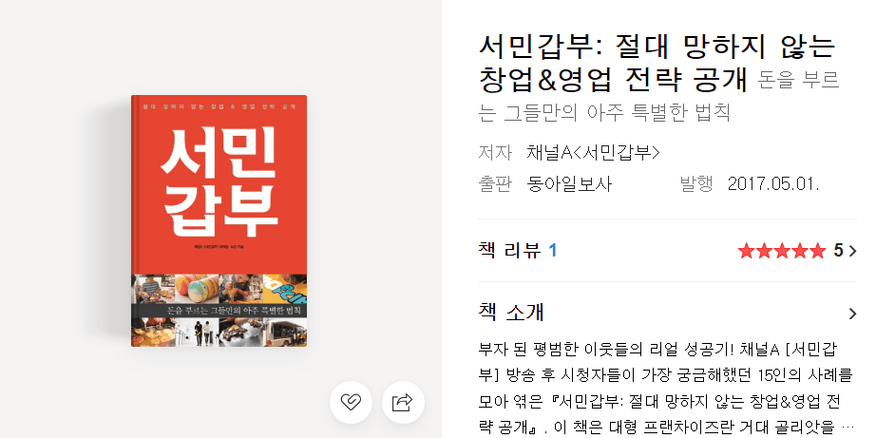Open the 서민갑부 red book cover image
876x438 pixels.
click(219, 221)
